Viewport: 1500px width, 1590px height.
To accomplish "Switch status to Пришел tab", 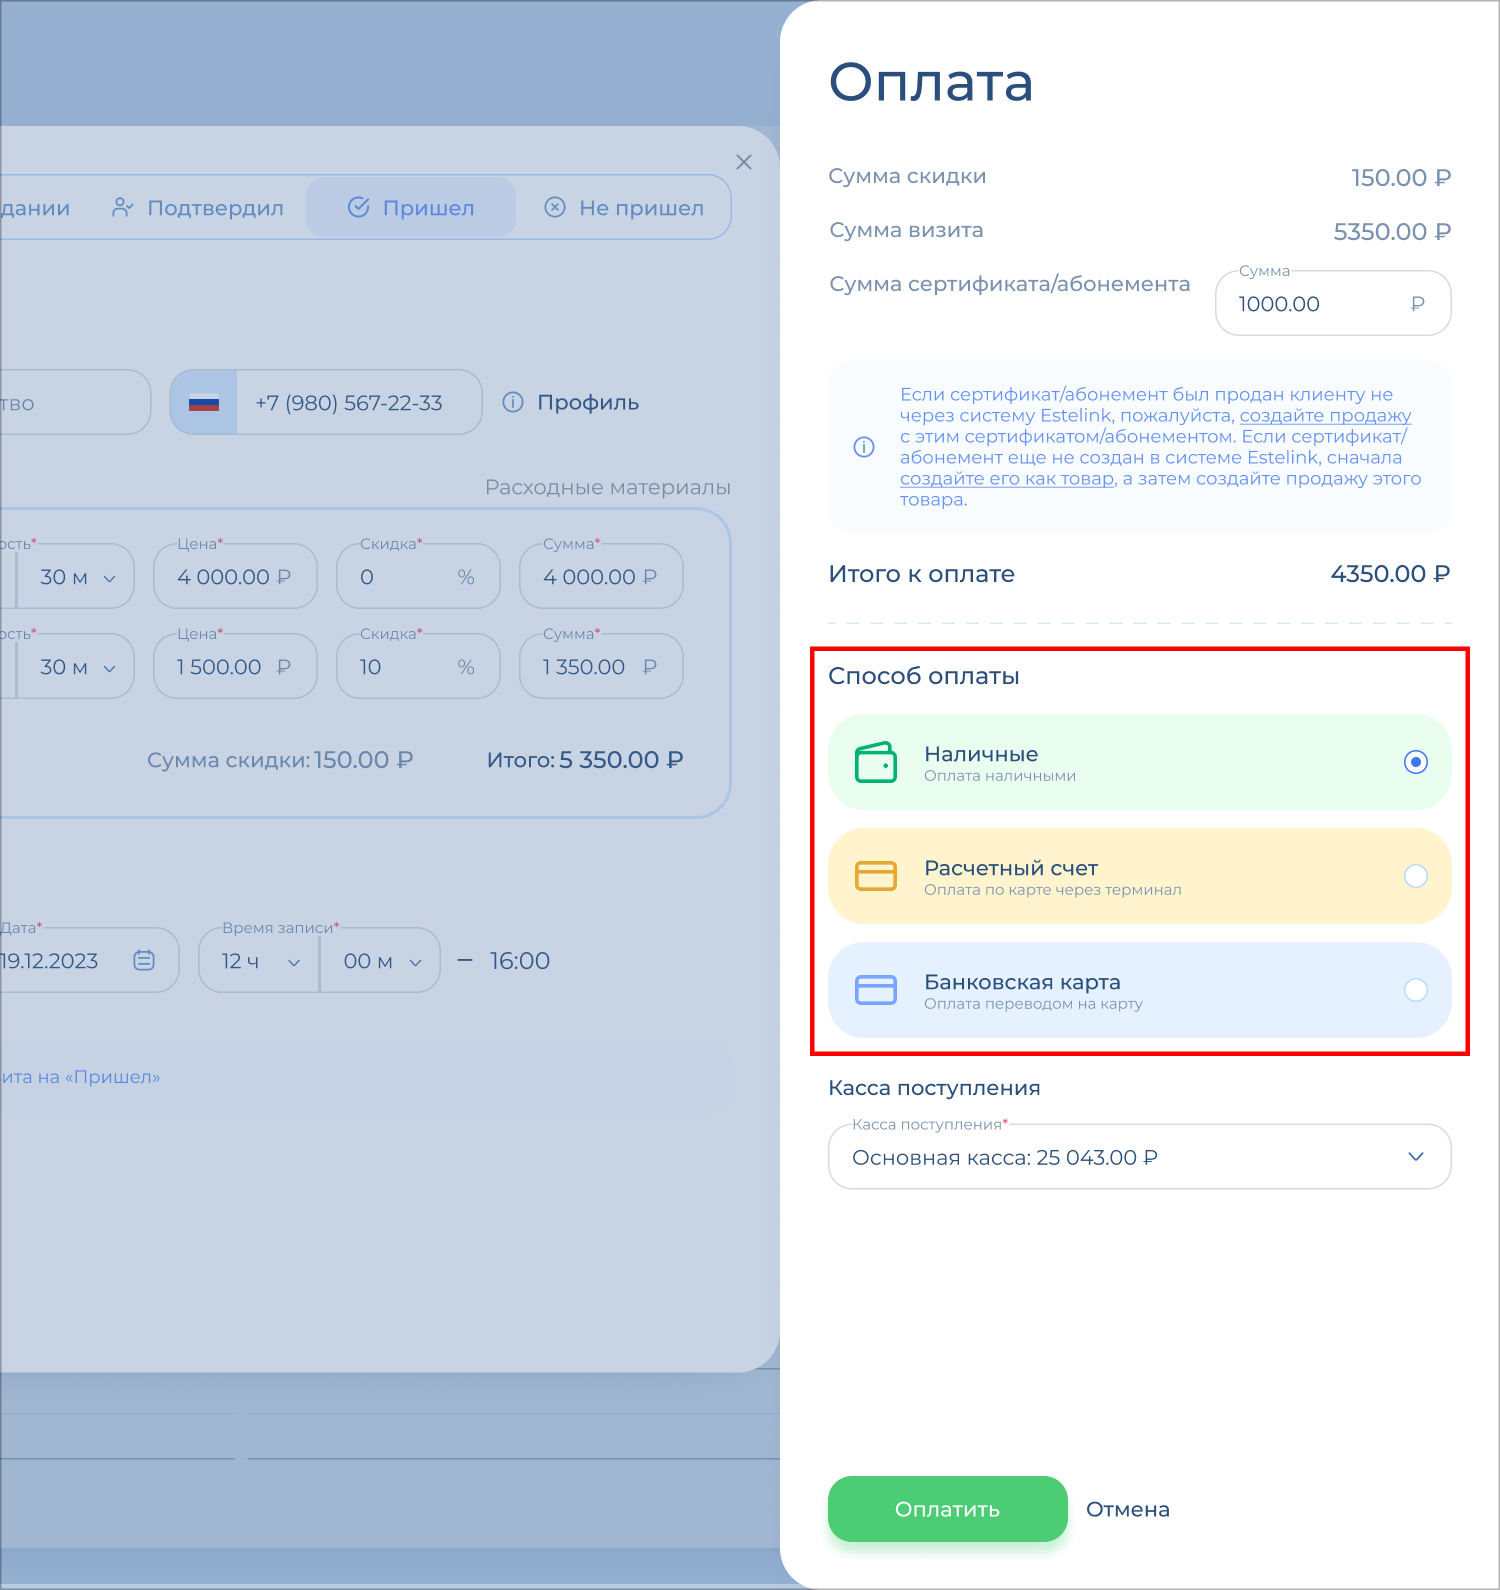I will coord(411,208).
